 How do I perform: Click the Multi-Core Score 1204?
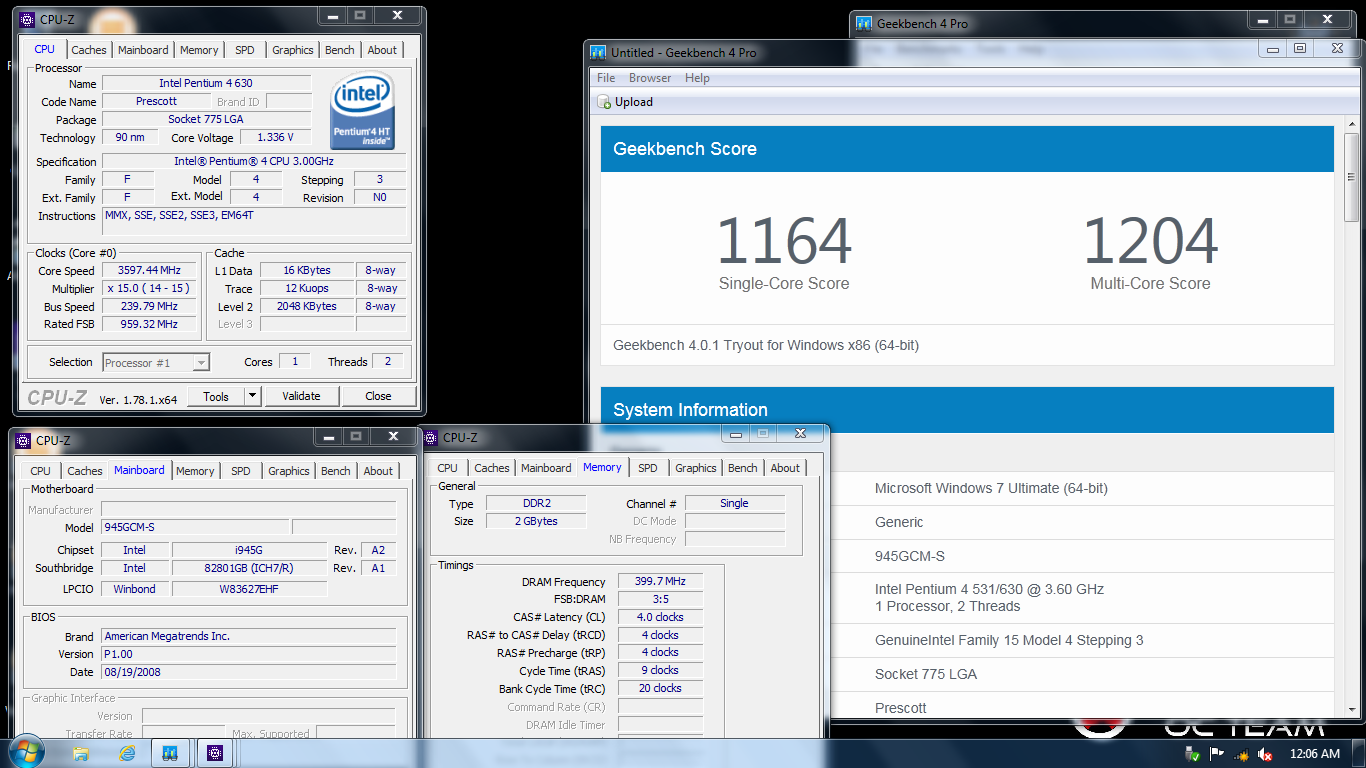coord(1150,241)
